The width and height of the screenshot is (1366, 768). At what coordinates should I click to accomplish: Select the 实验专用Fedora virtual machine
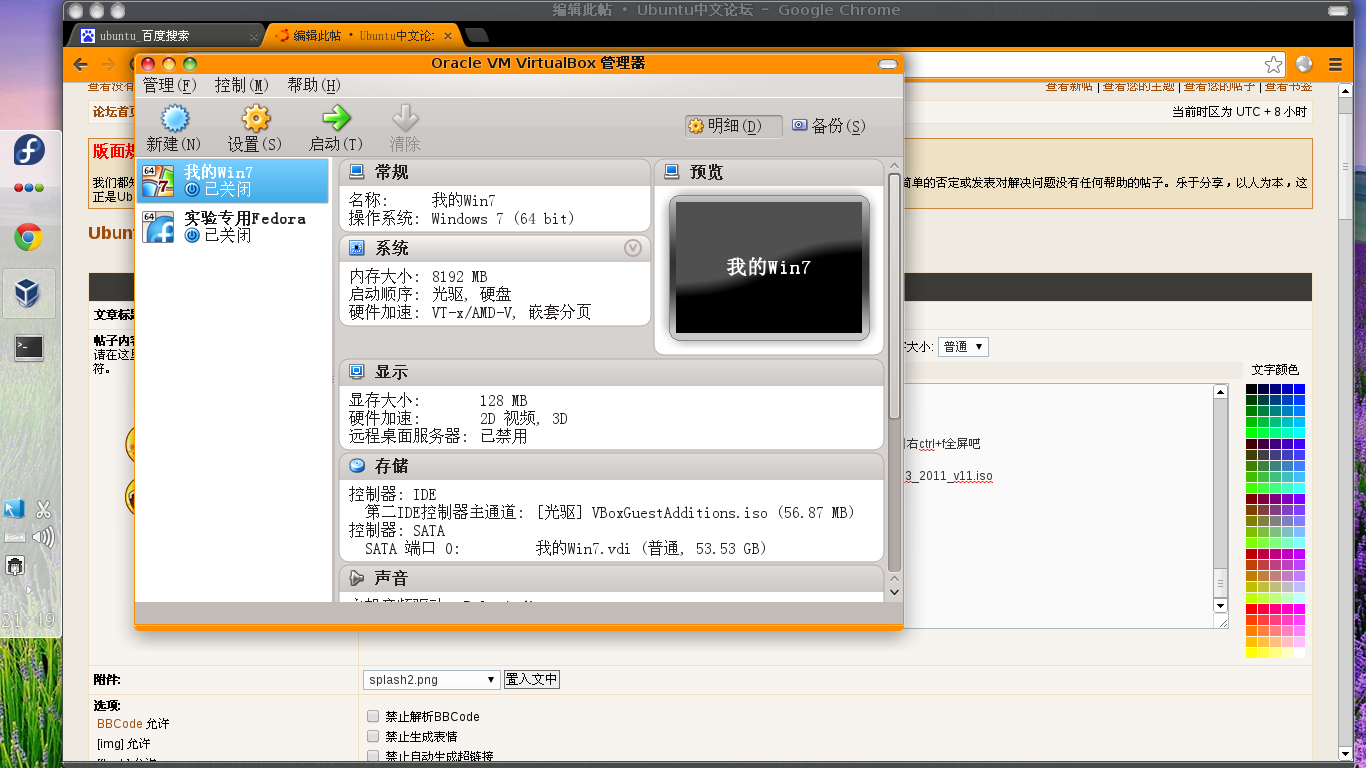click(x=233, y=227)
